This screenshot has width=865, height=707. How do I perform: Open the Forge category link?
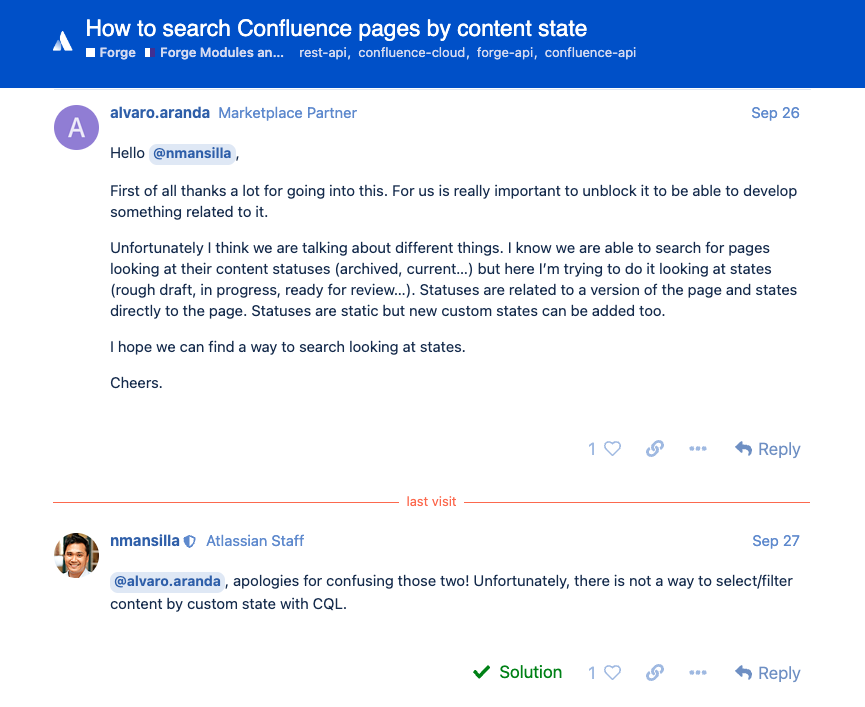pyautogui.click(x=111, y=52)
